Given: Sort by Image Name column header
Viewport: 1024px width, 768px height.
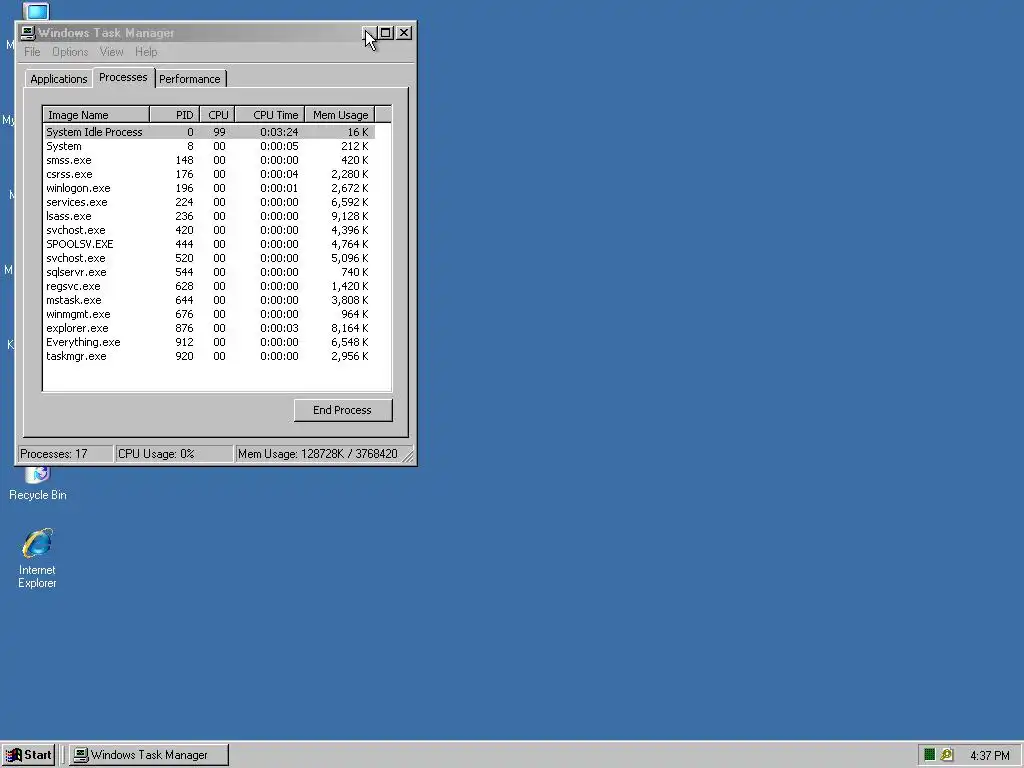Looking at the screenshot, I should point(97,115).
